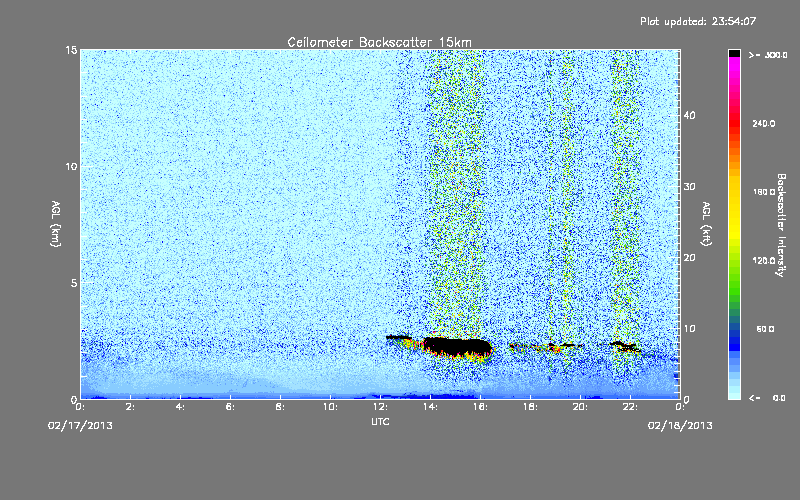The height and width of the screenshot is (500, 800).
Task: Click the 6: hour tick label
Action: click(x=230, y=407)
